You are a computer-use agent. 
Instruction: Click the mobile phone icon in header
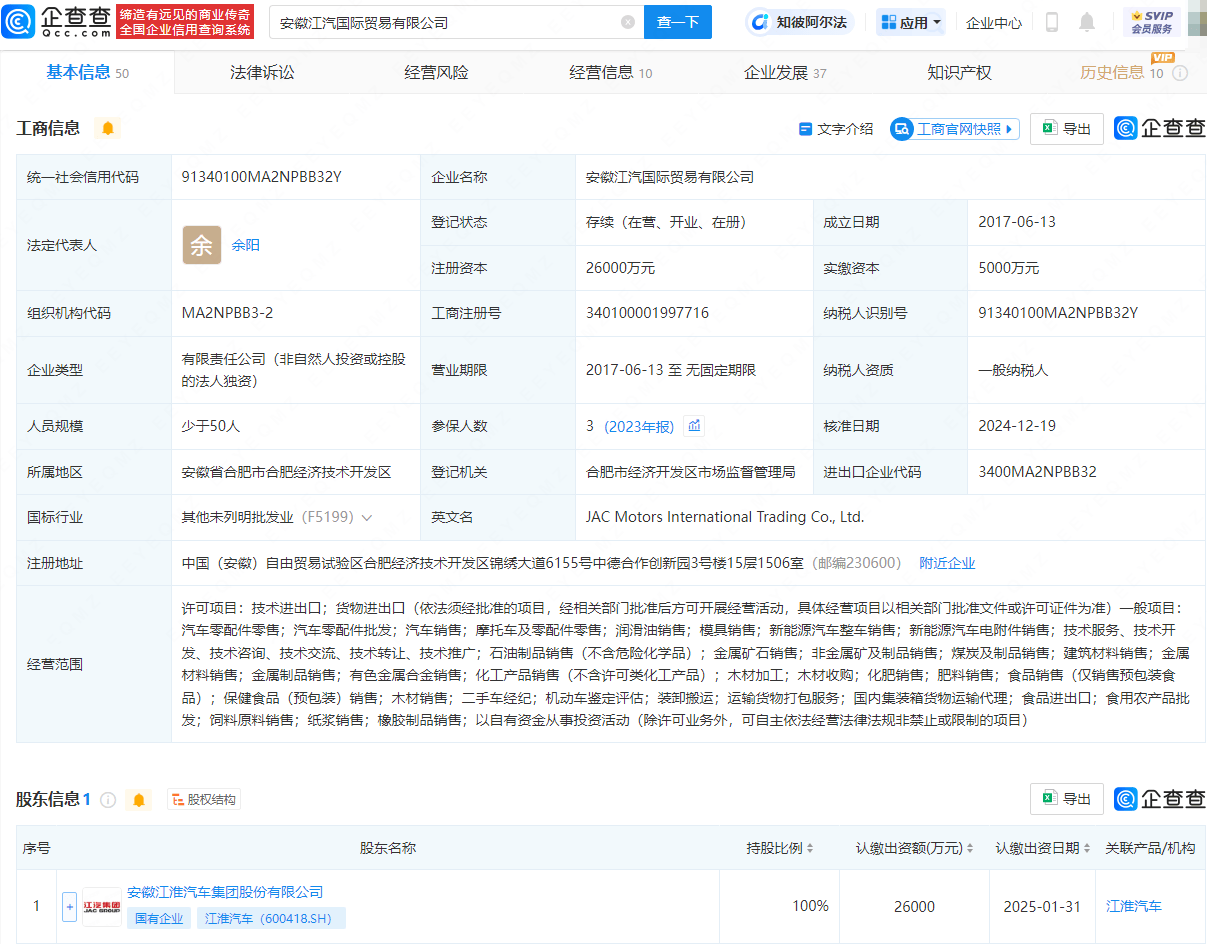point(1051,22)
